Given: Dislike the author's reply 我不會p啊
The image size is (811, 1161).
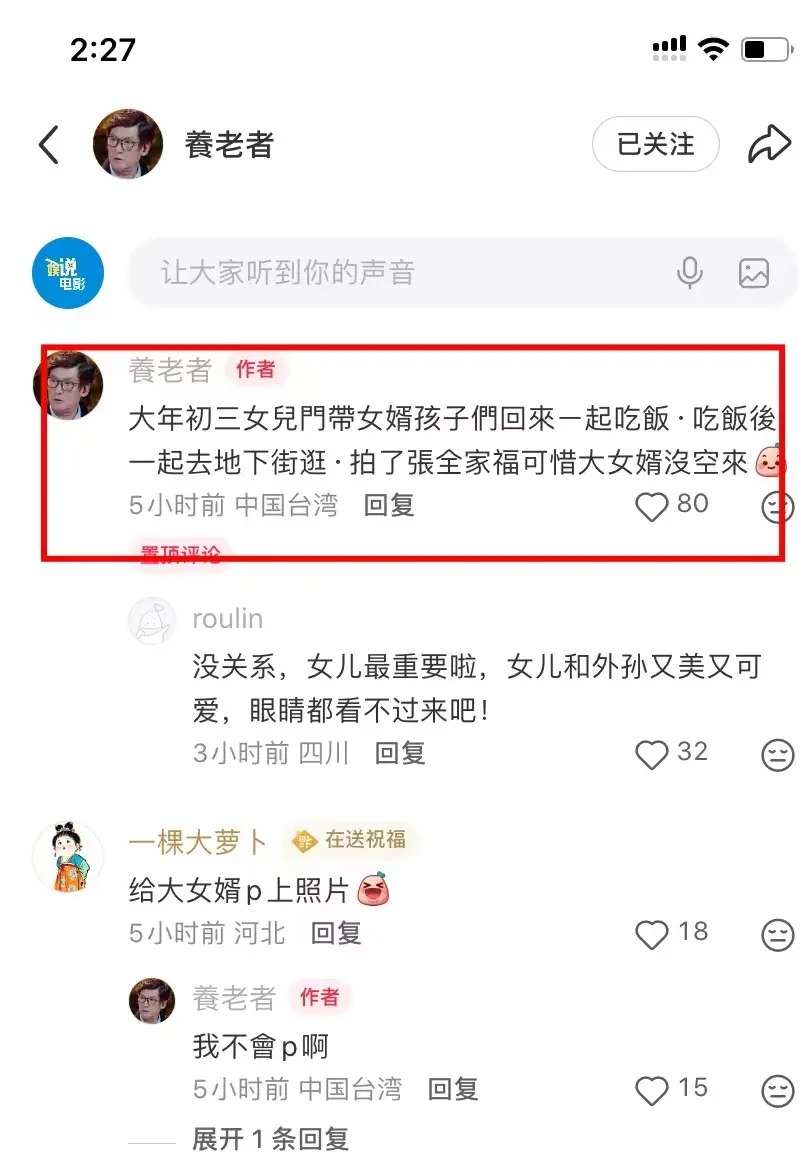Looking at the screenshot, I should 778,1091.
